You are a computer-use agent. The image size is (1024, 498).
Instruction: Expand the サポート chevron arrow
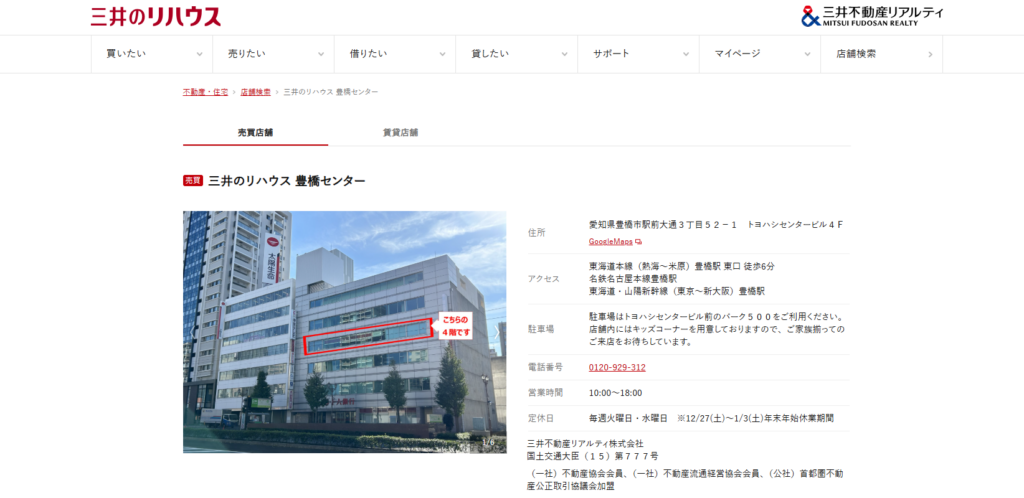pyautogui.click(x=686, y=55)
